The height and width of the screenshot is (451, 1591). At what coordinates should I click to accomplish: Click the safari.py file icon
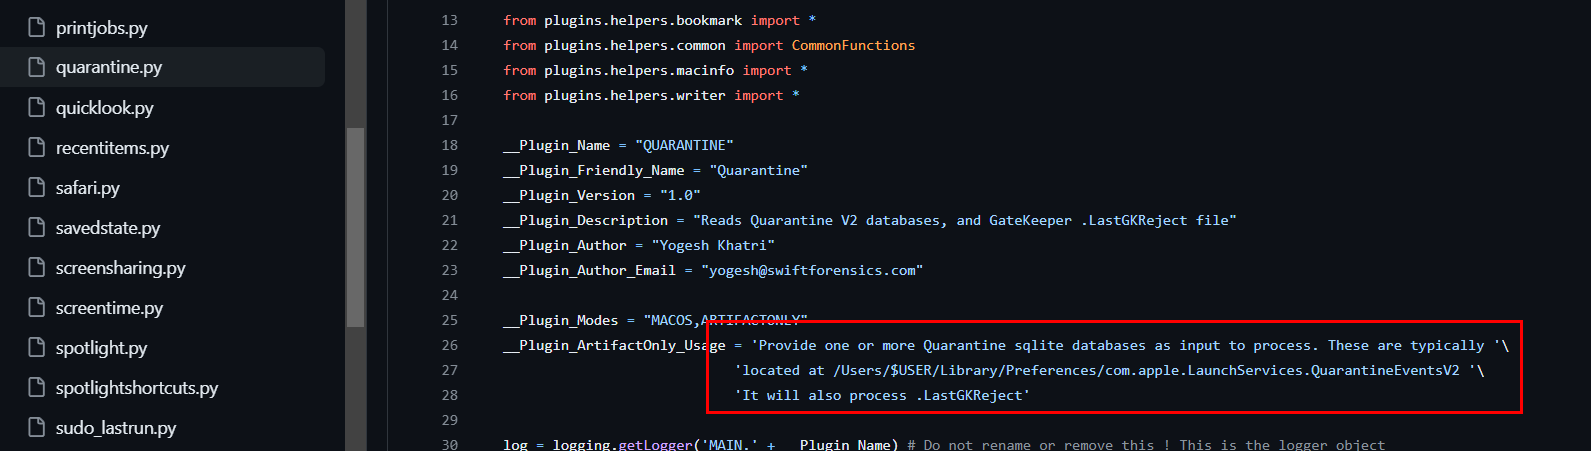[37, 187]
